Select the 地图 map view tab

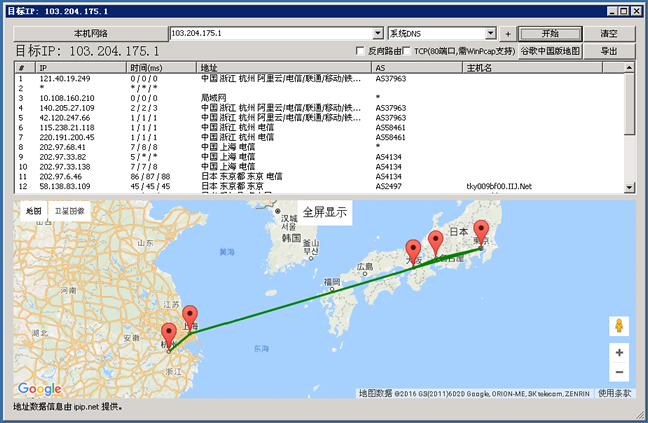(x=34, y=212)
